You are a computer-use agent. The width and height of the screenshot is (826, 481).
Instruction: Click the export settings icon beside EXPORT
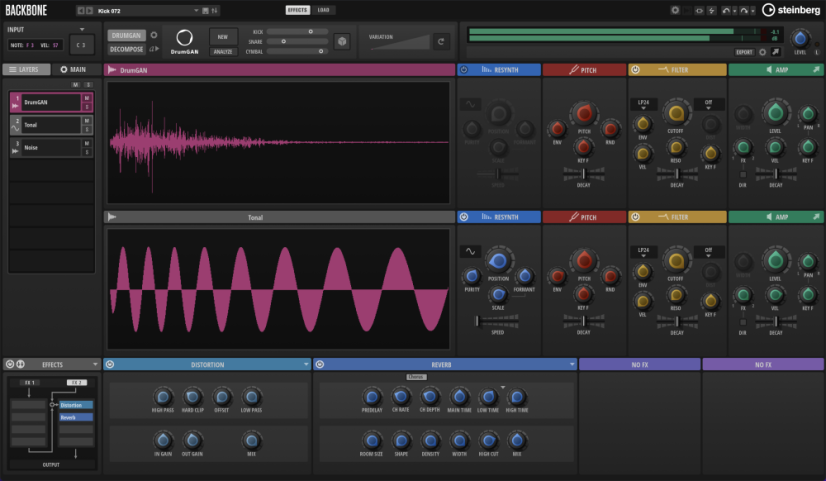[763, 51]
